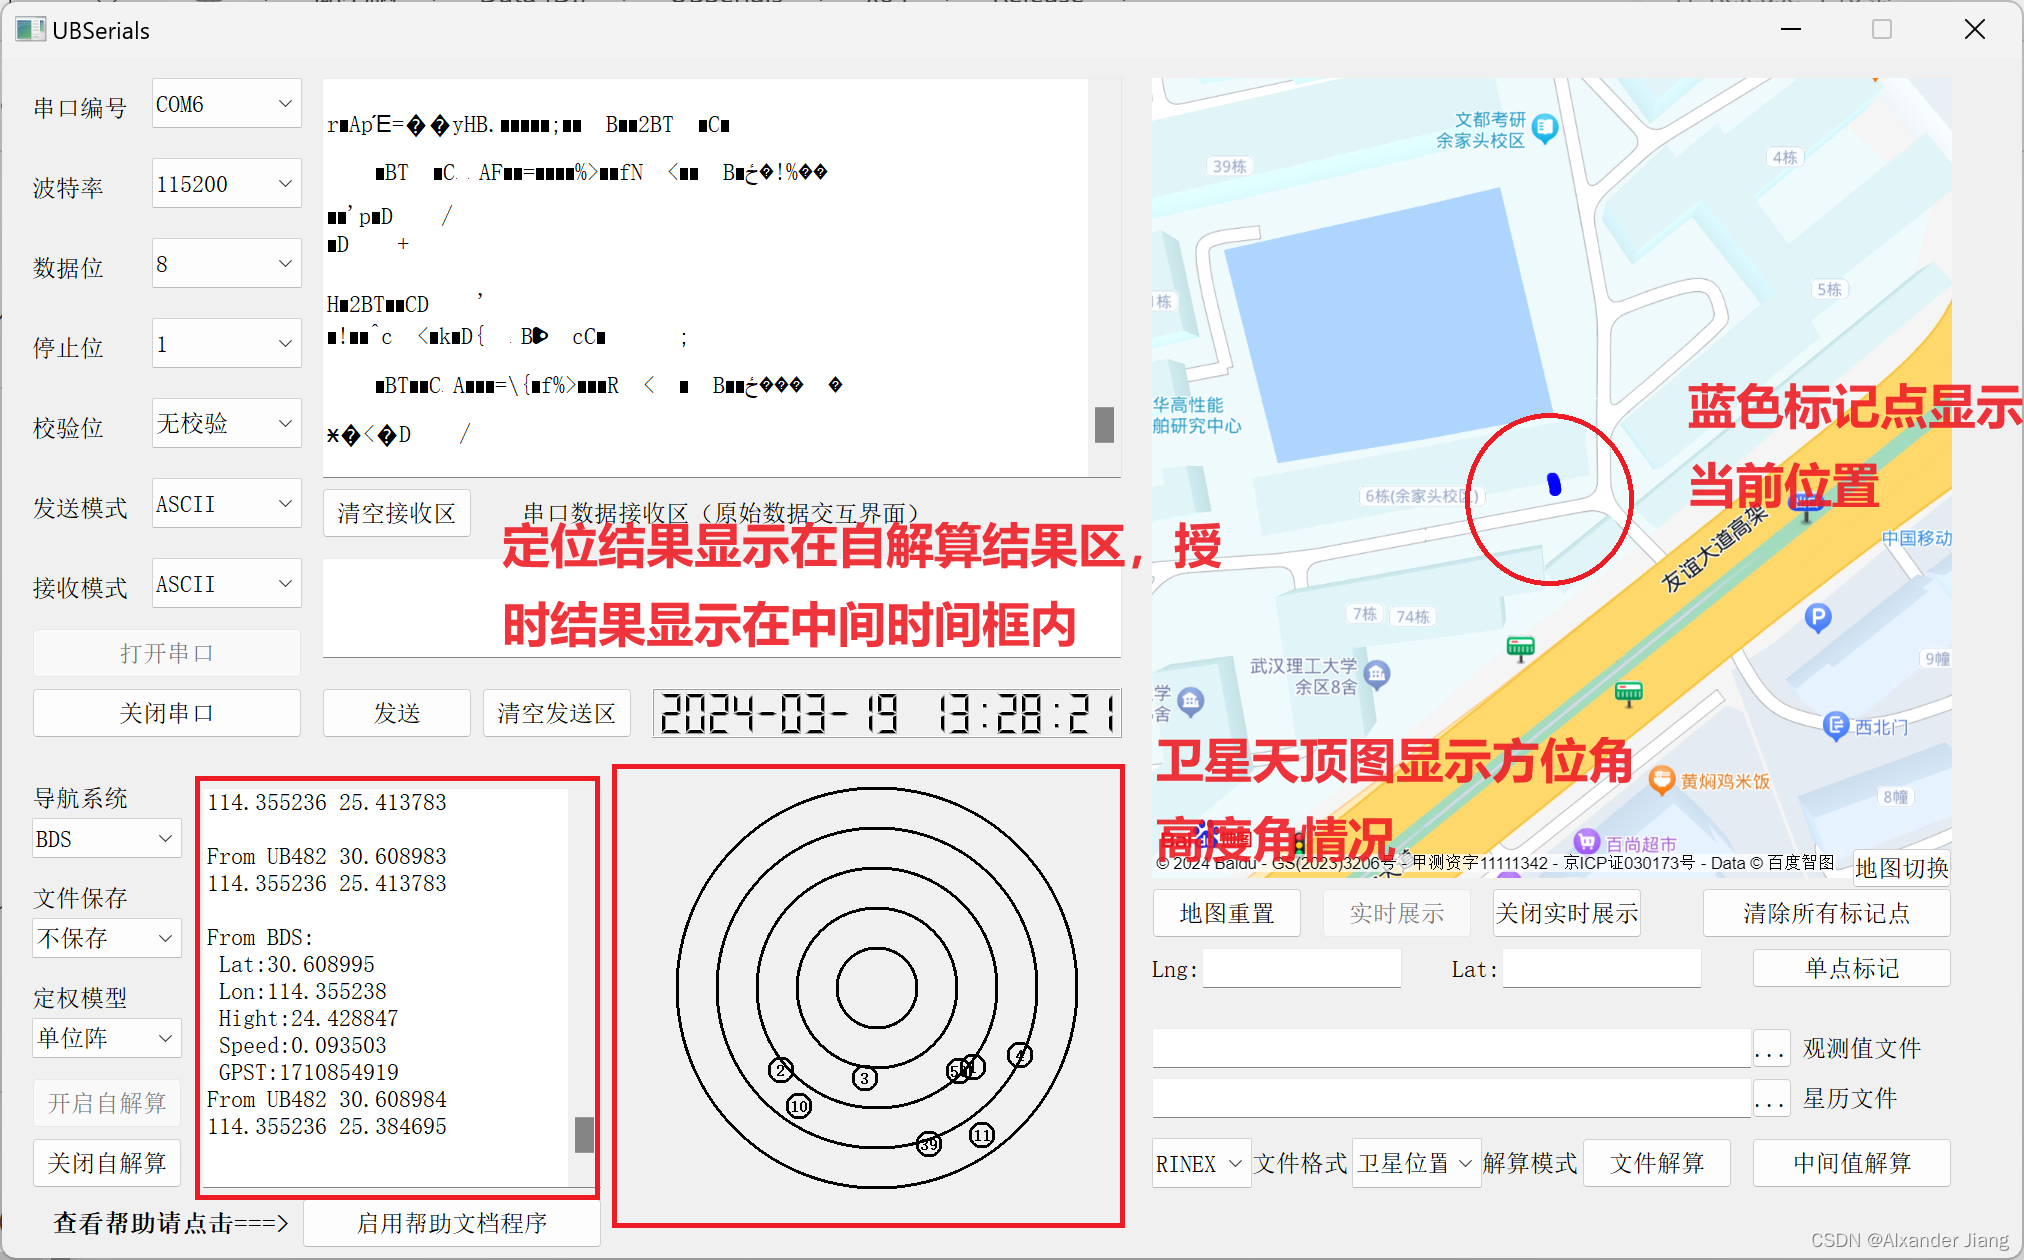This screenshot has height=1260, width=2024.
Task: Click satellite 11 on the sky plot
Action: click(x=982, y=1135)
